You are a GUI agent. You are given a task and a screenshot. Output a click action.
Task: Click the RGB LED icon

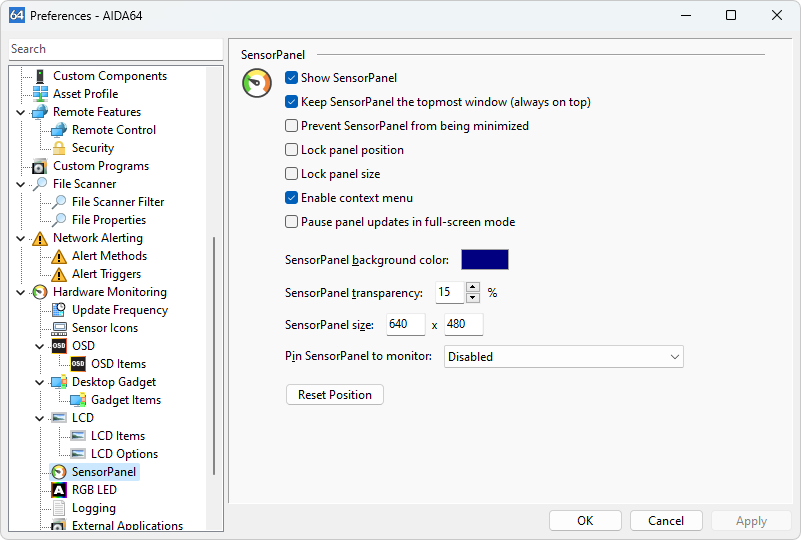(x=59, y=490)
